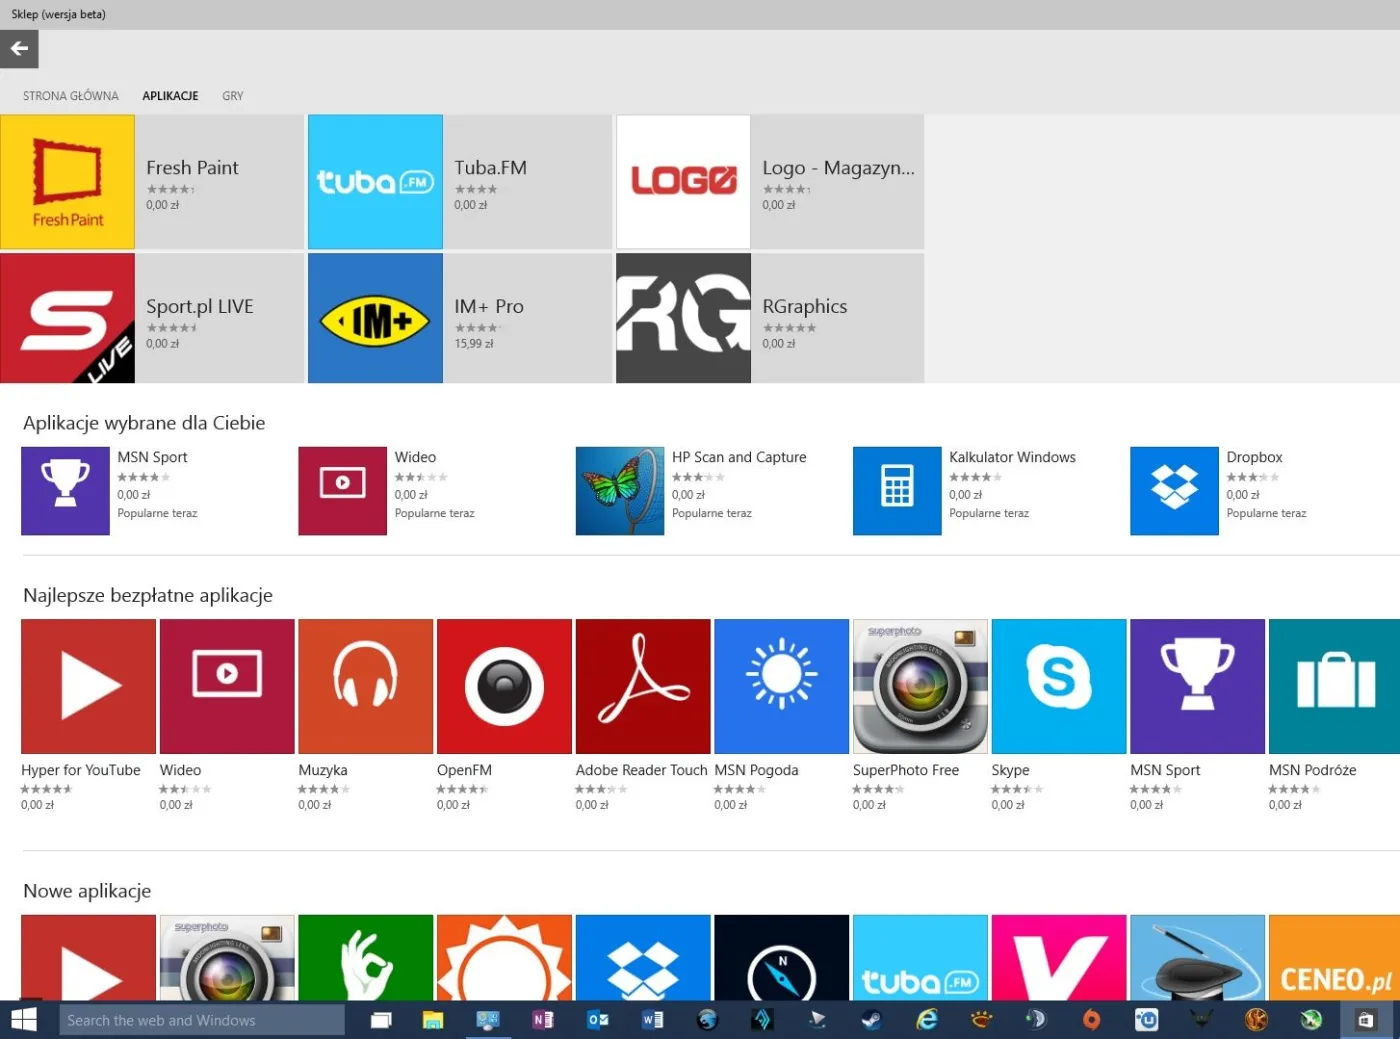Open the MSN Pogoda sun icon
1400x1039 pixels.
click(x=781, y=686)
